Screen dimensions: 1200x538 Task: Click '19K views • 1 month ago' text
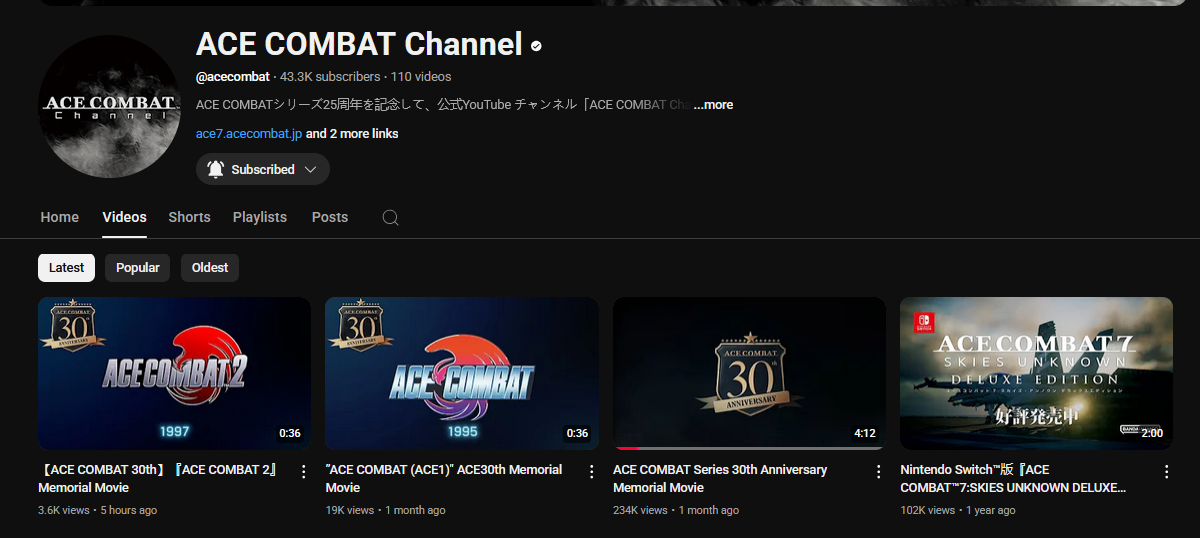click(385, 510)
